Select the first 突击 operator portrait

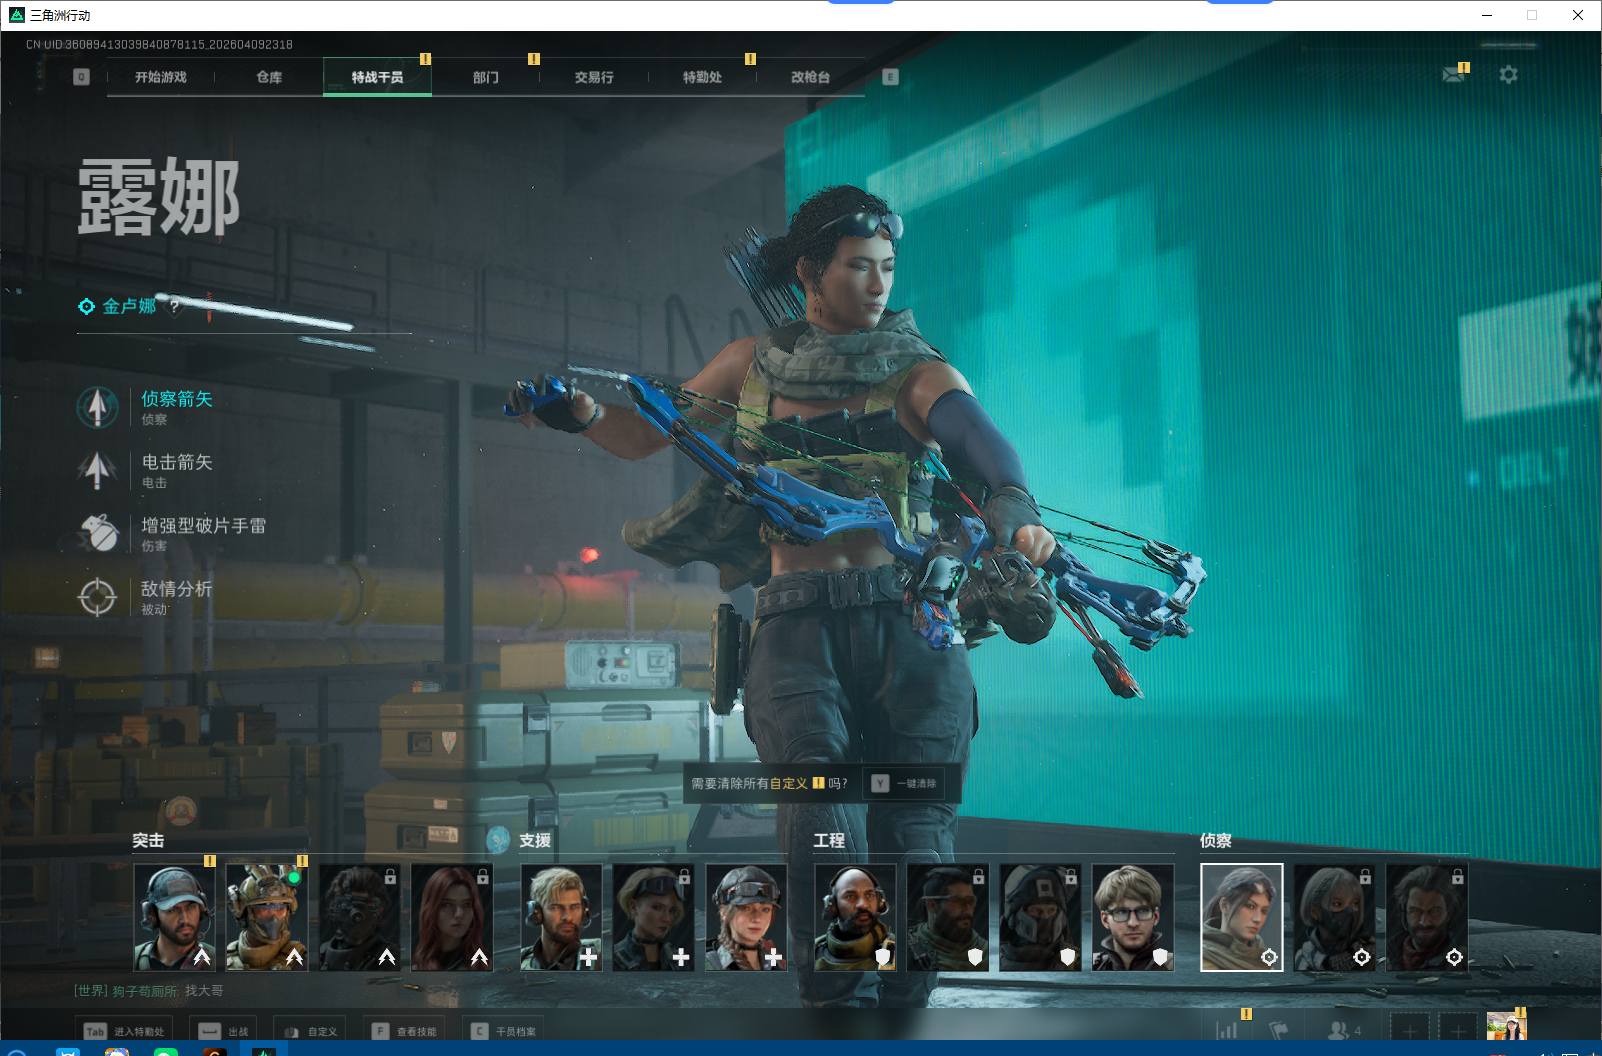[174, 917]
